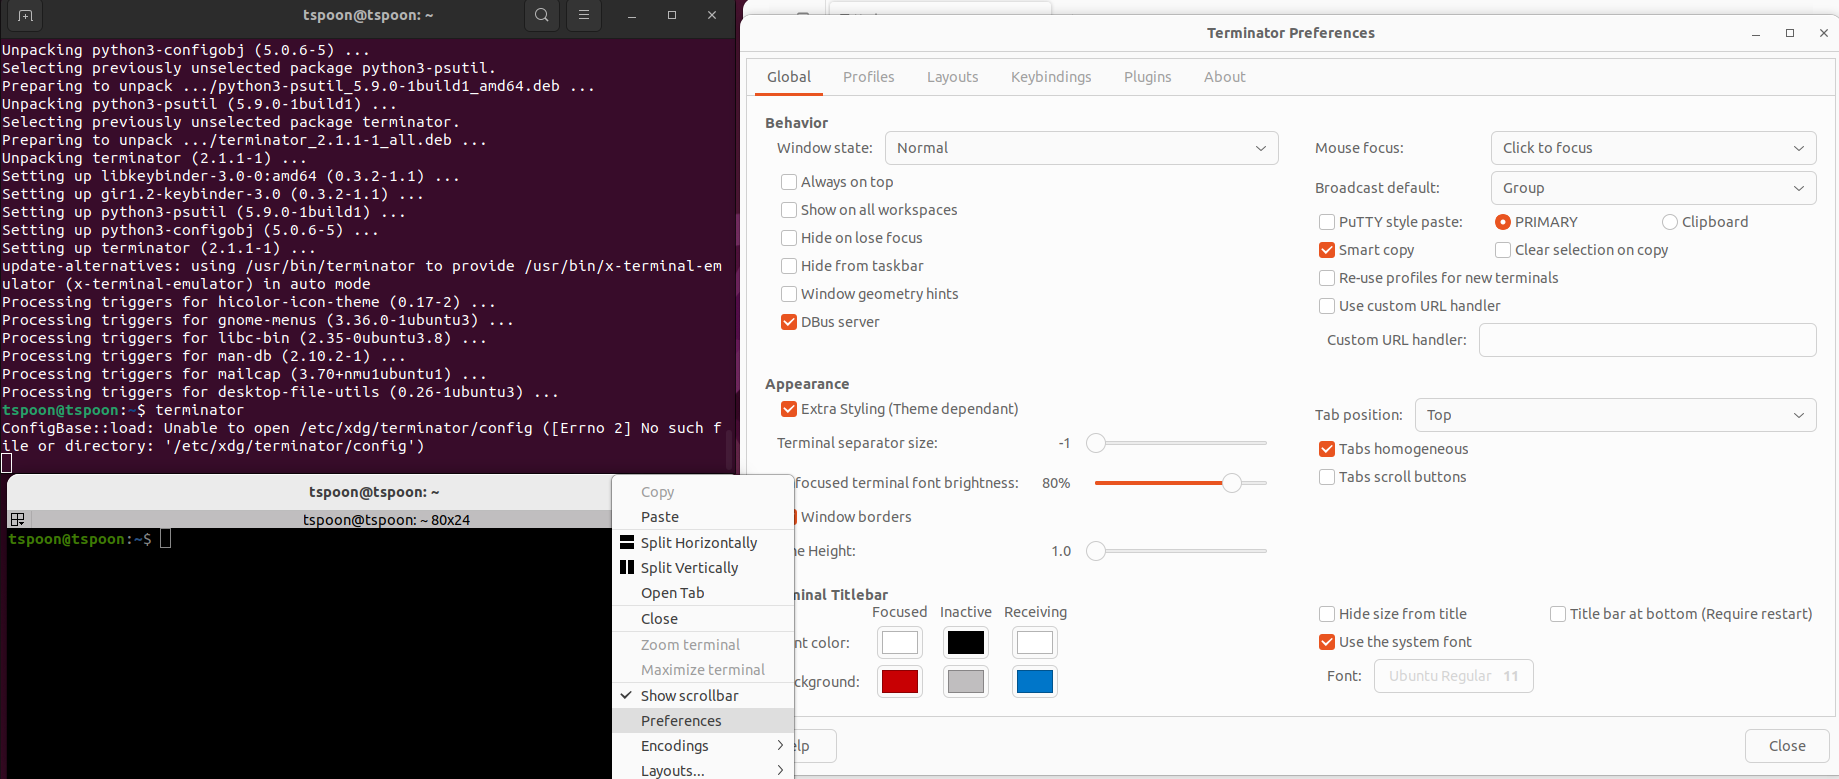
Task: Enable Always on top checkbox
Action: [x=789, y=182]
